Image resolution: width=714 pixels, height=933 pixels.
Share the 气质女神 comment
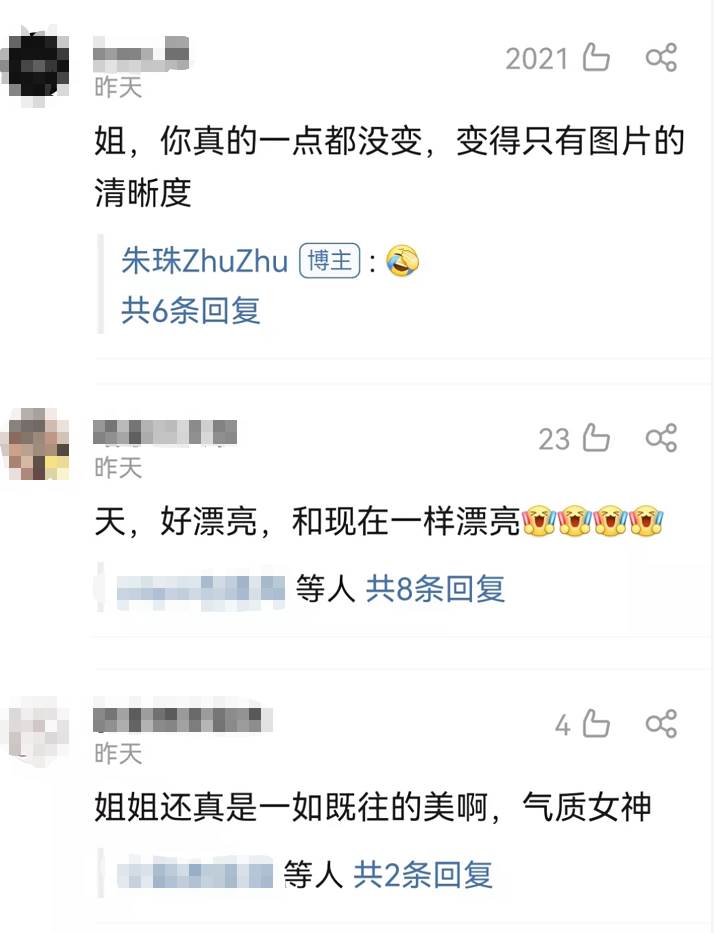click(x=662, y=724)
